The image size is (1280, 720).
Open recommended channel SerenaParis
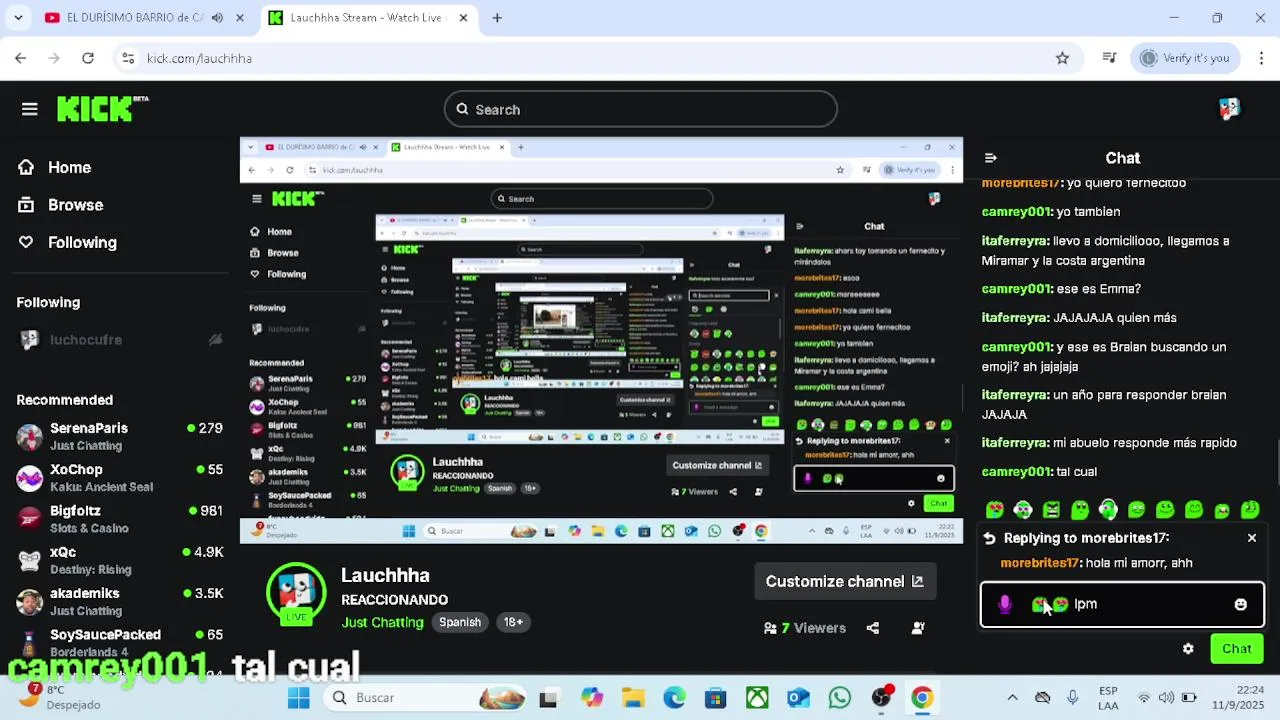point(119,436)
